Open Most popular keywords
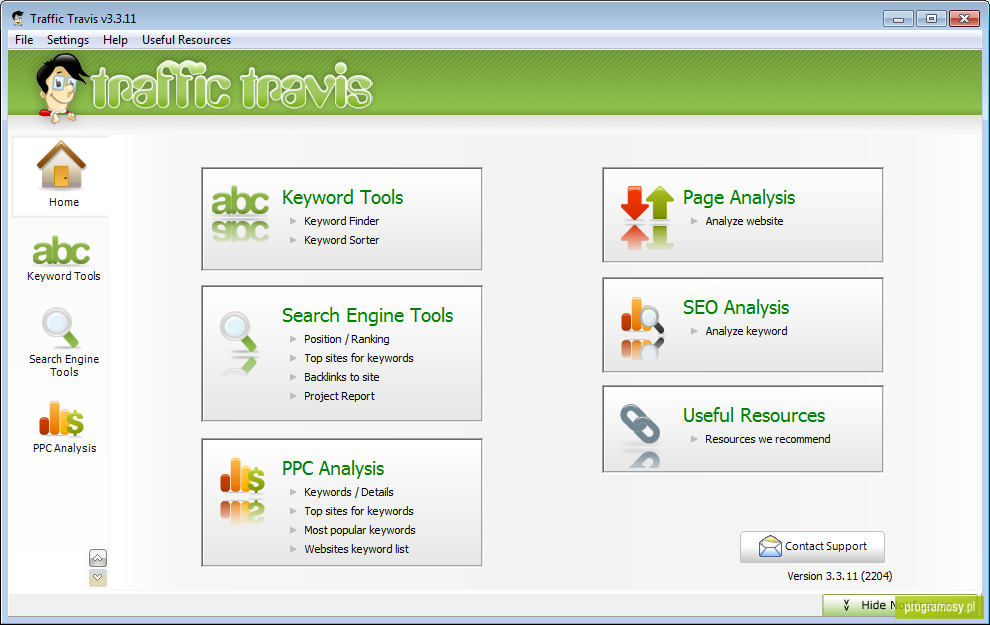Screen dimensions: 990x625 [360, 530]
